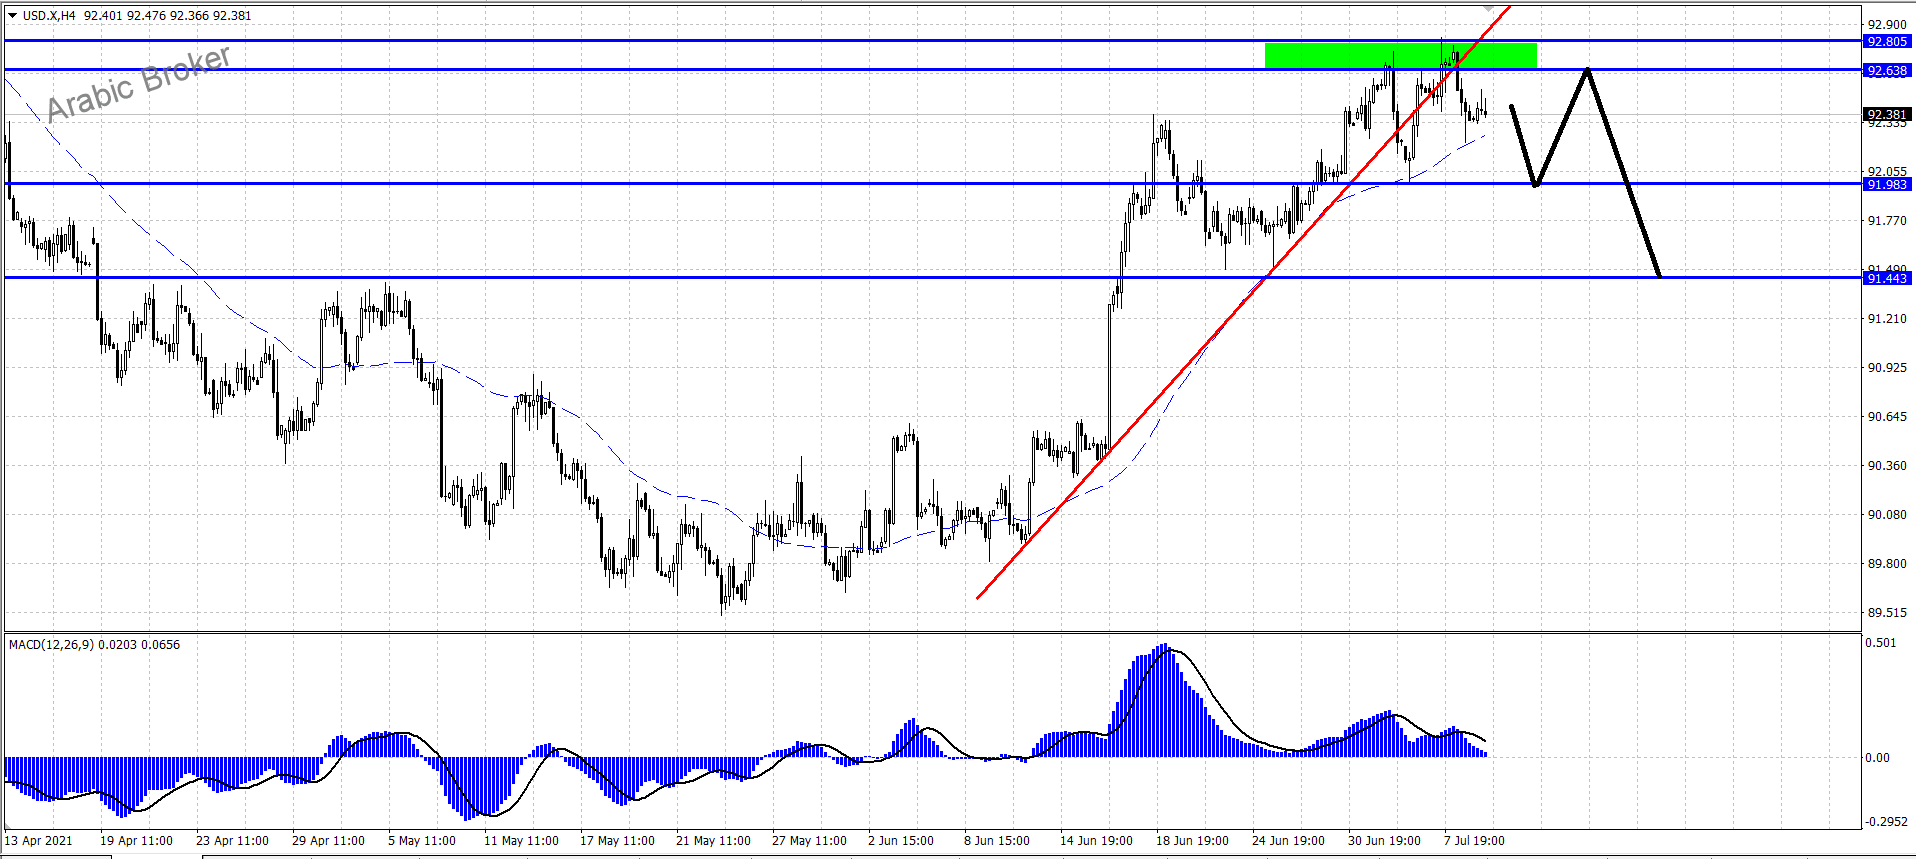Viewport: 1916px width, 859px height.
Task: Click the 90.360 price axis label
Action: pyautogui.click(x=1887, y=466)
